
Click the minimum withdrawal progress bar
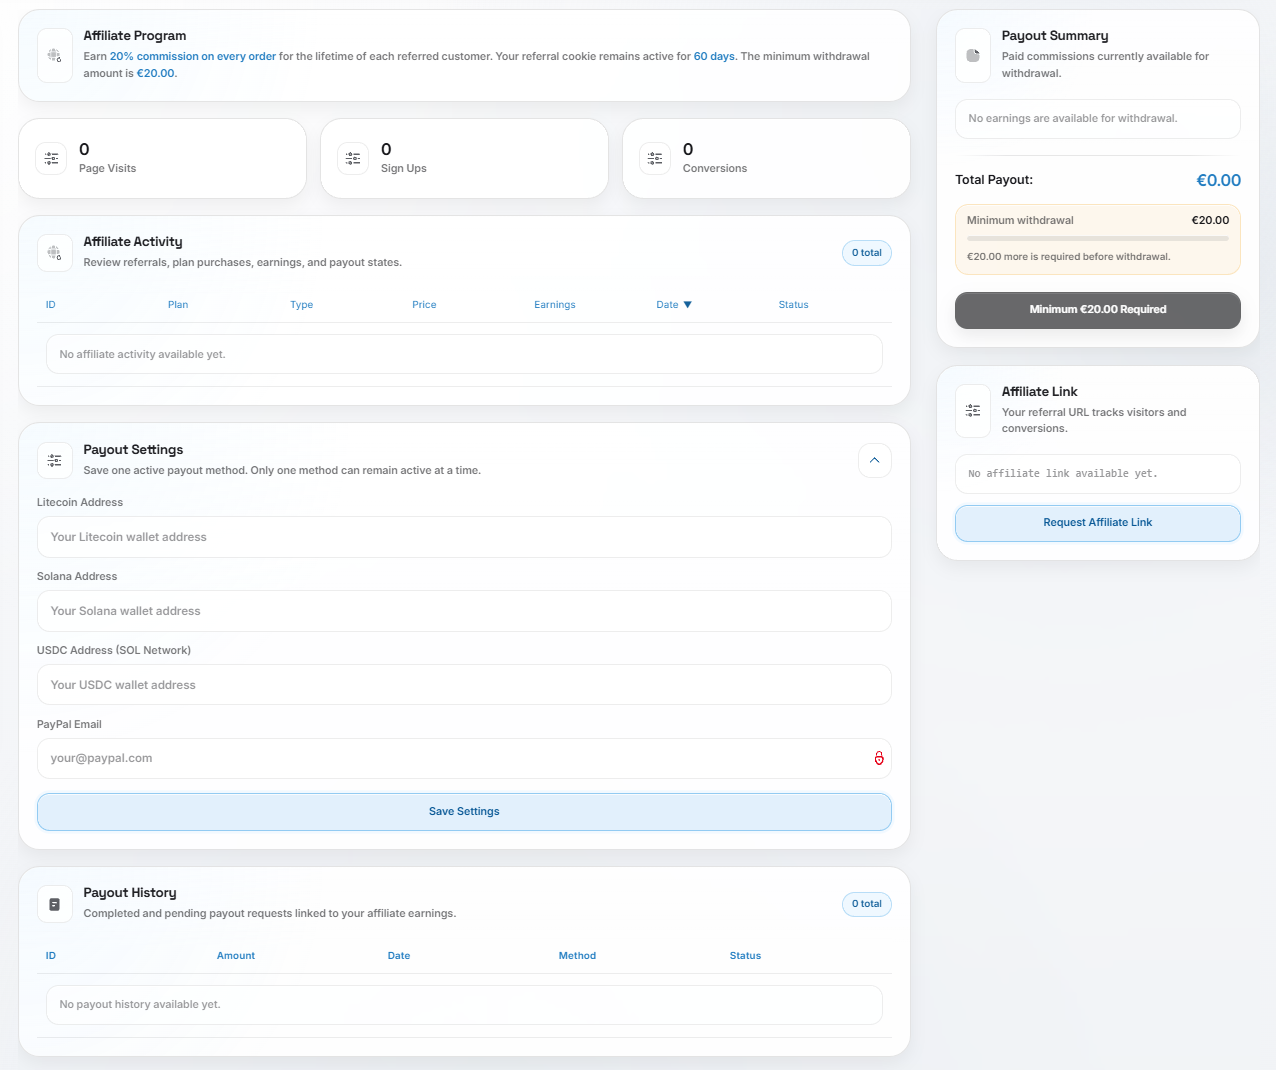pos(1098,239)
